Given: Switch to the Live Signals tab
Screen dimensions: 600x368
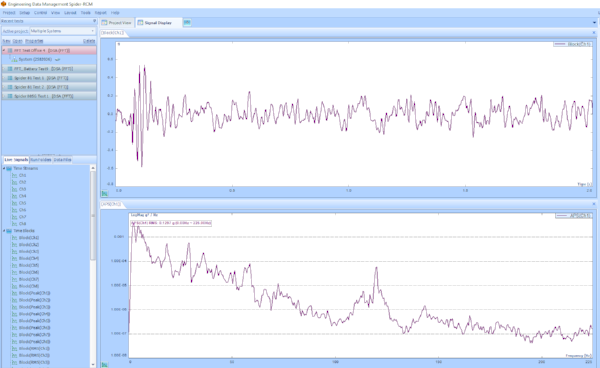Looking at the screenshot, I should 16,160.
